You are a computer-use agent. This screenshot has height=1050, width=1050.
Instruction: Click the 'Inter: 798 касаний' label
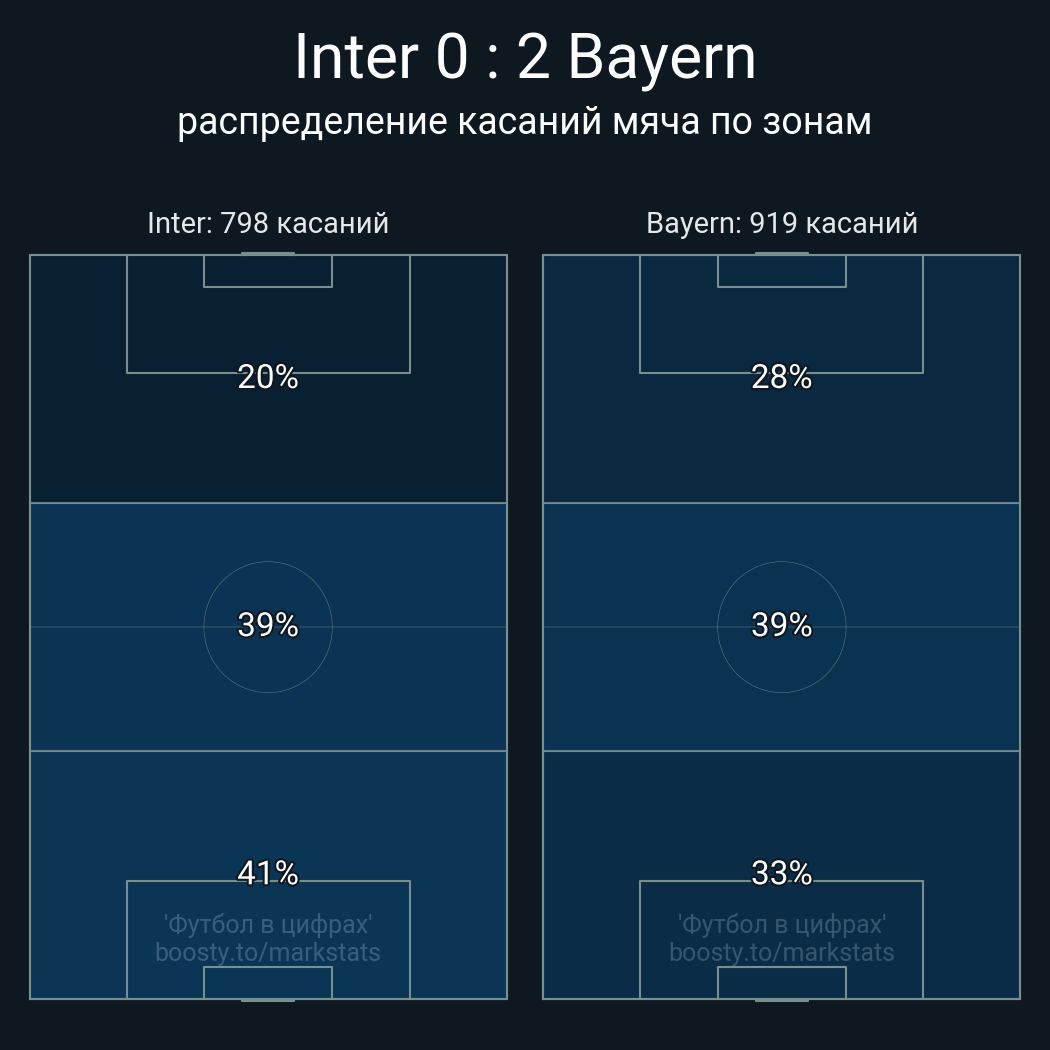pyautogui.click(x=268, y=223)
